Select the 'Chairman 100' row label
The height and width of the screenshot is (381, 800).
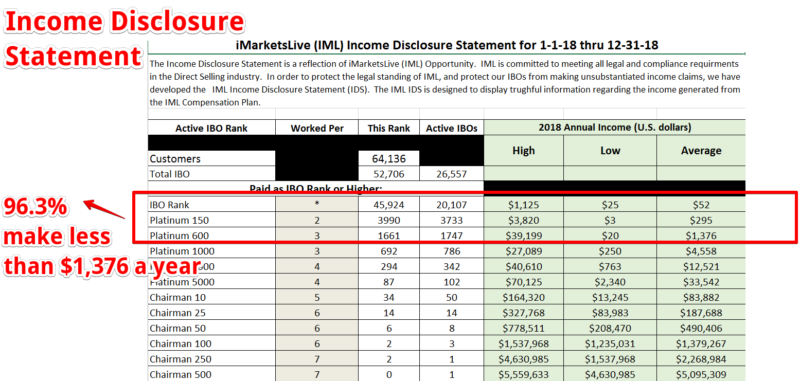click(x=211, y=344)
